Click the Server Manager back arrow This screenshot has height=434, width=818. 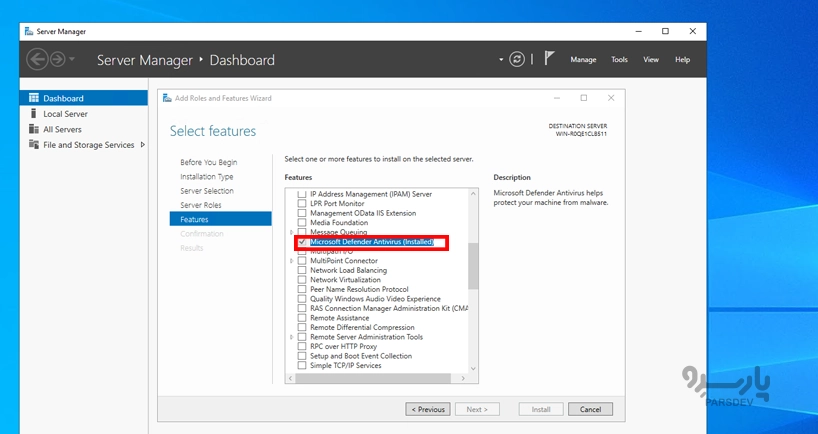tap(37, 59)
